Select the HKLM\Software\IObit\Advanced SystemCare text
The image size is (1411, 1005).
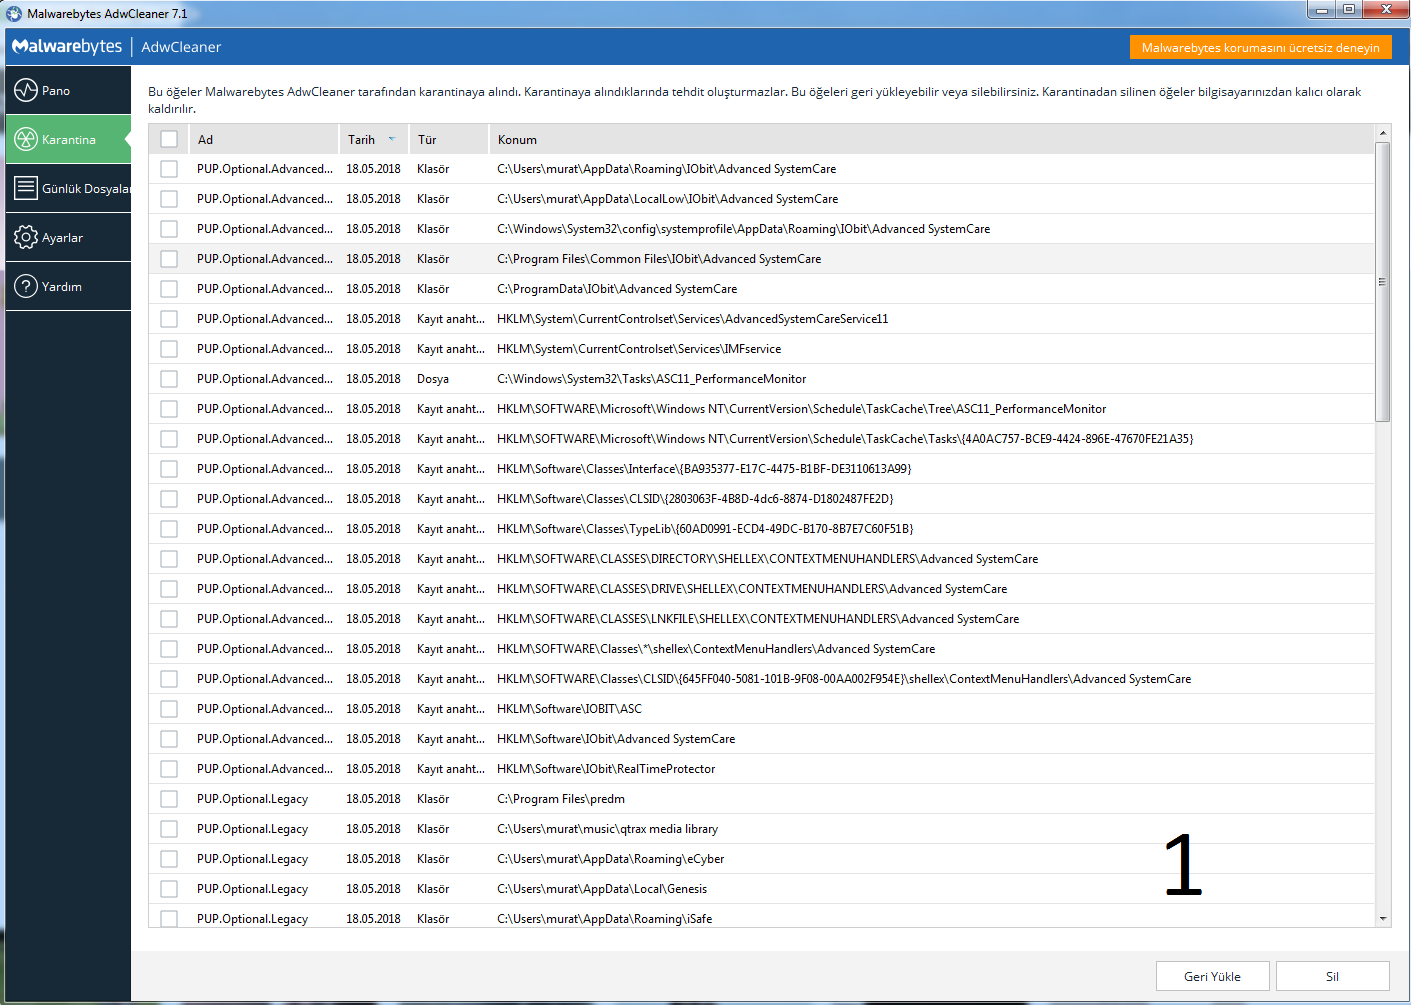616,739
